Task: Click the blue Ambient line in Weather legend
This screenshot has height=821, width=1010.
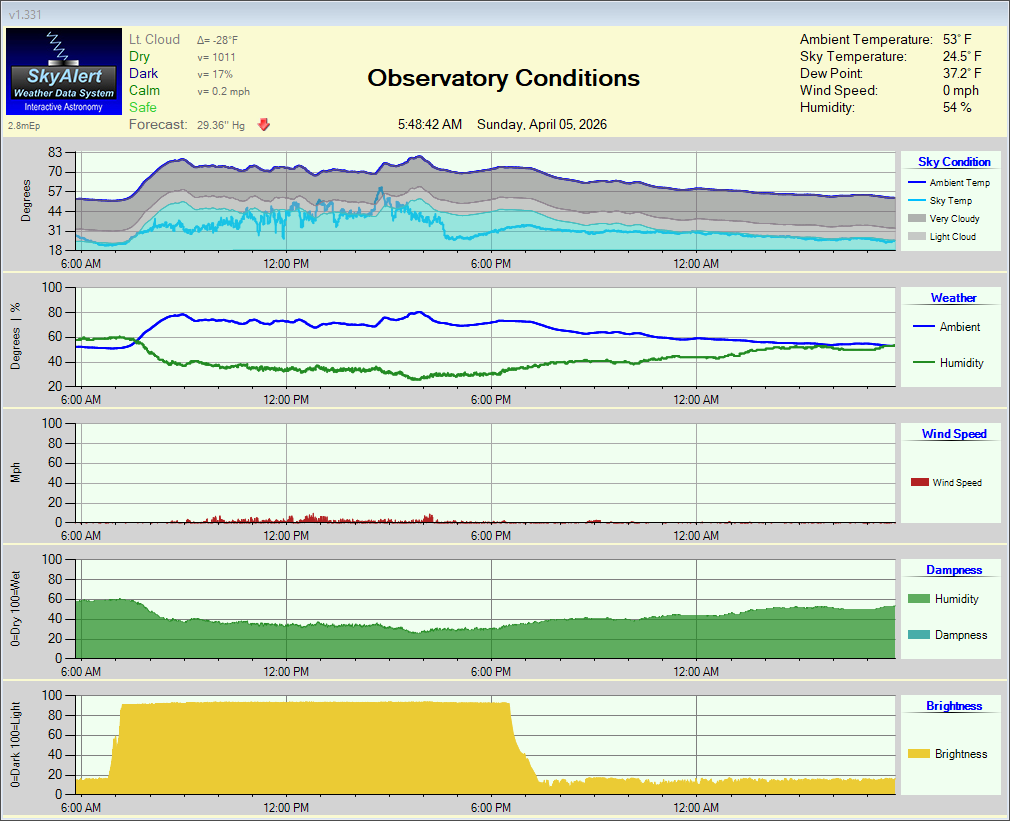Action: point(923,327)
